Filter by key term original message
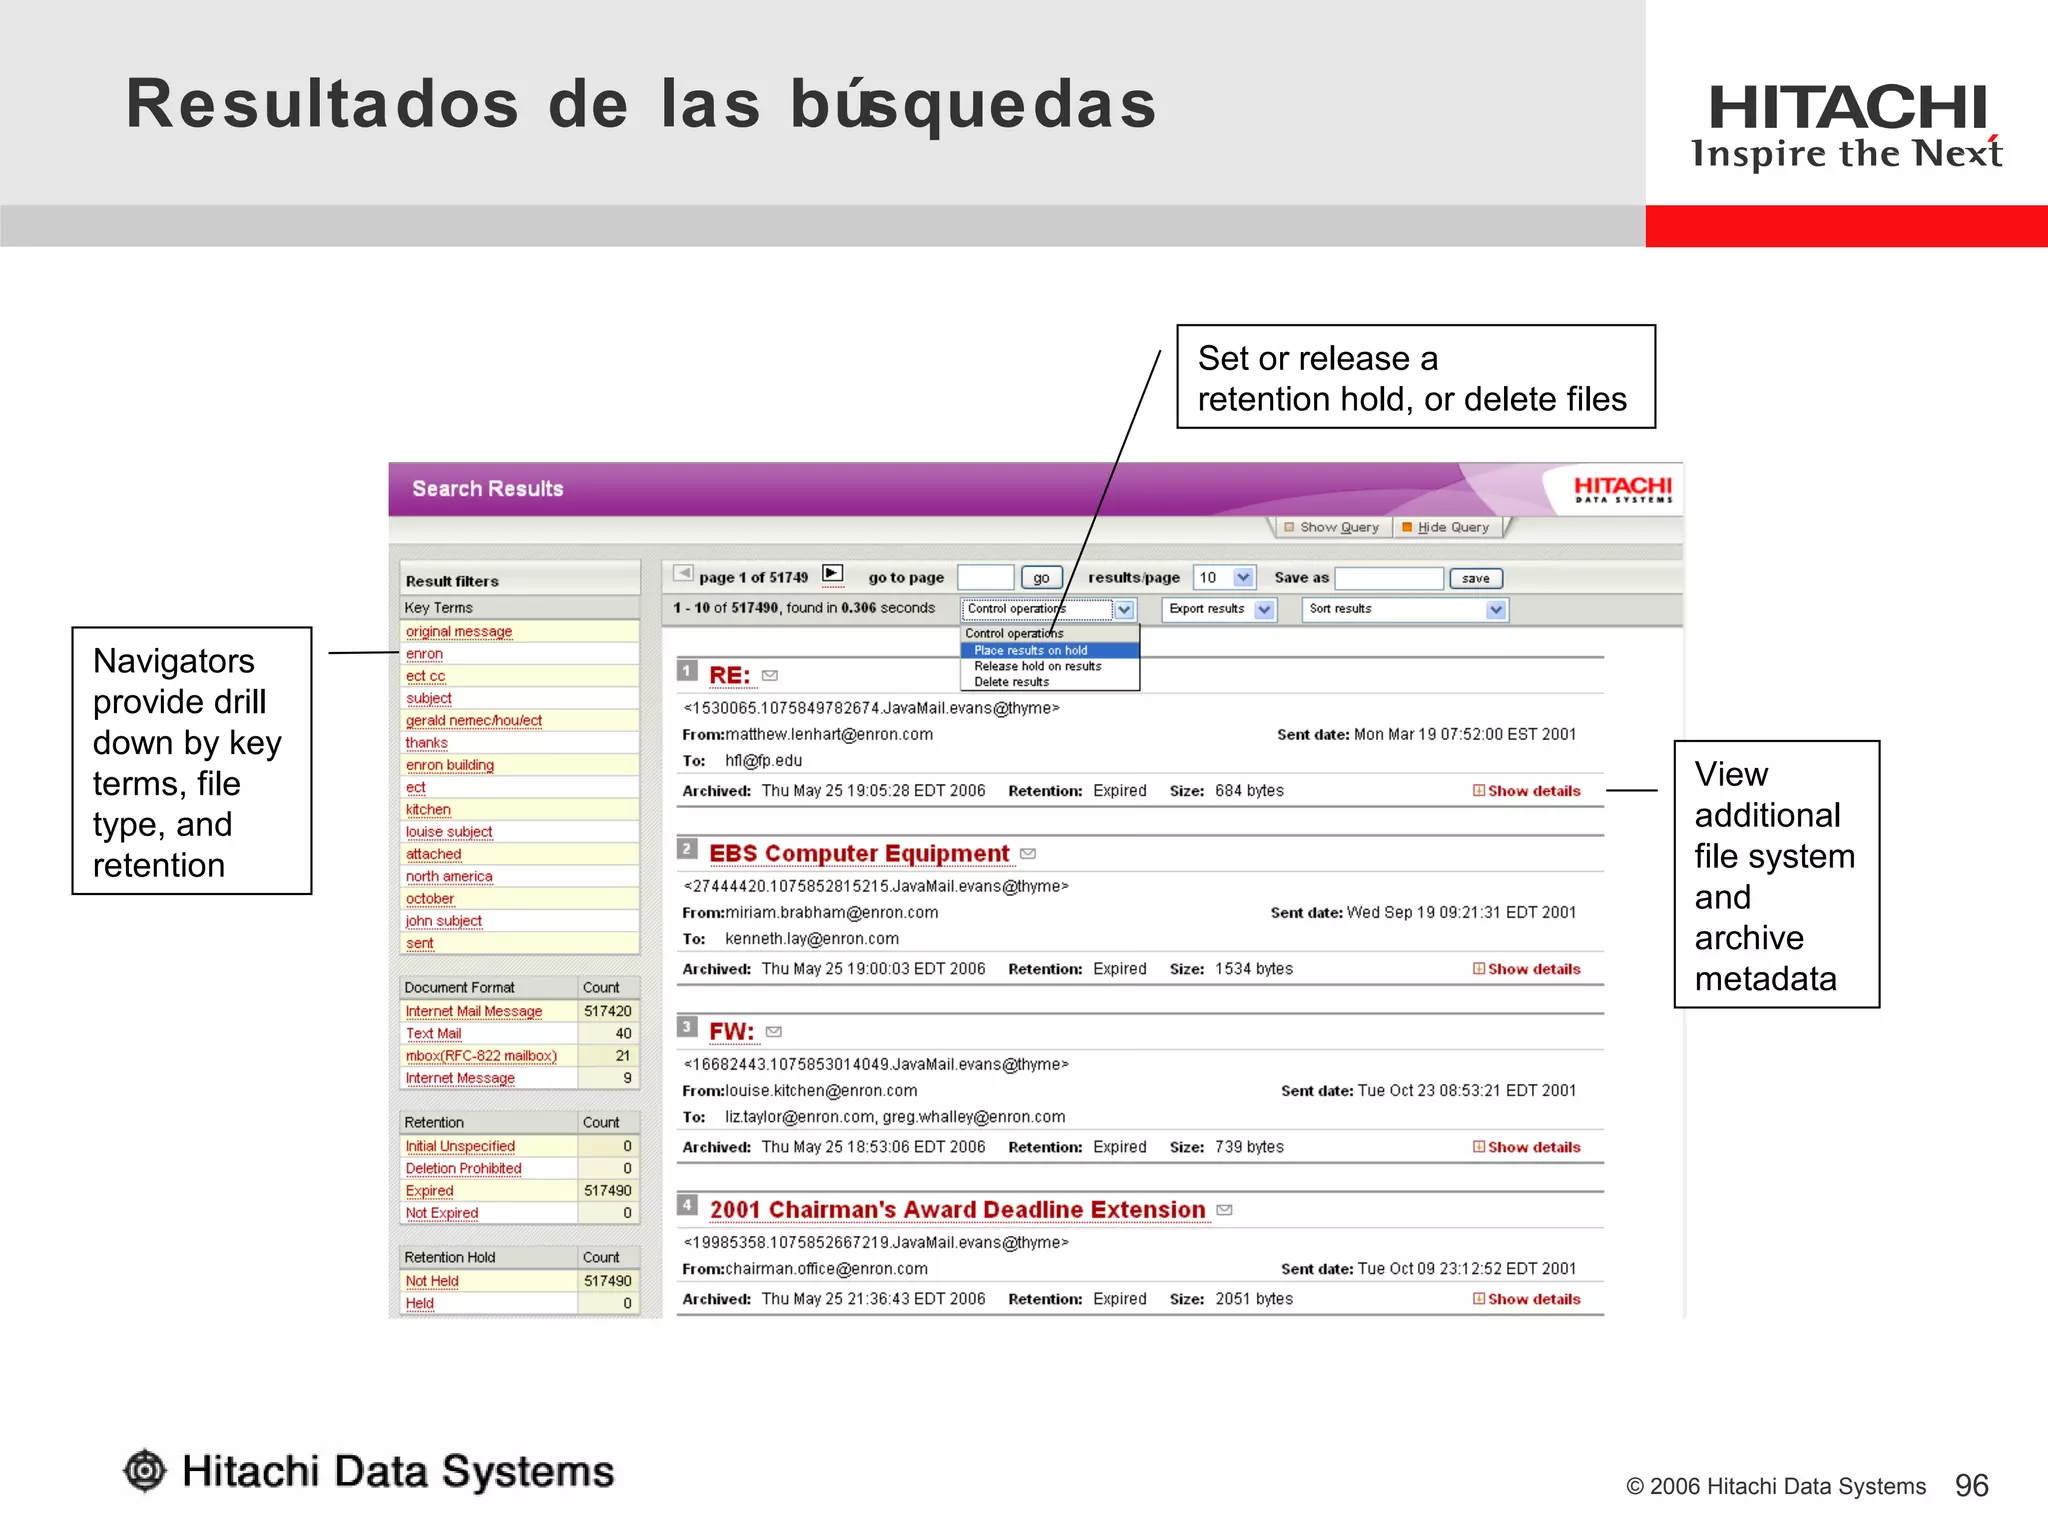The image size is (2048, 1536). pos(459,632)
